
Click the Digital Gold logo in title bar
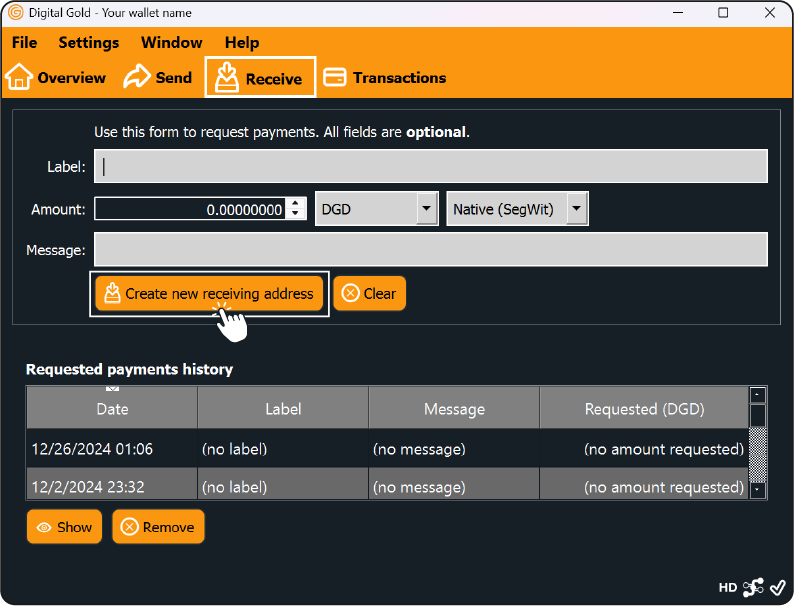(15, 13)
